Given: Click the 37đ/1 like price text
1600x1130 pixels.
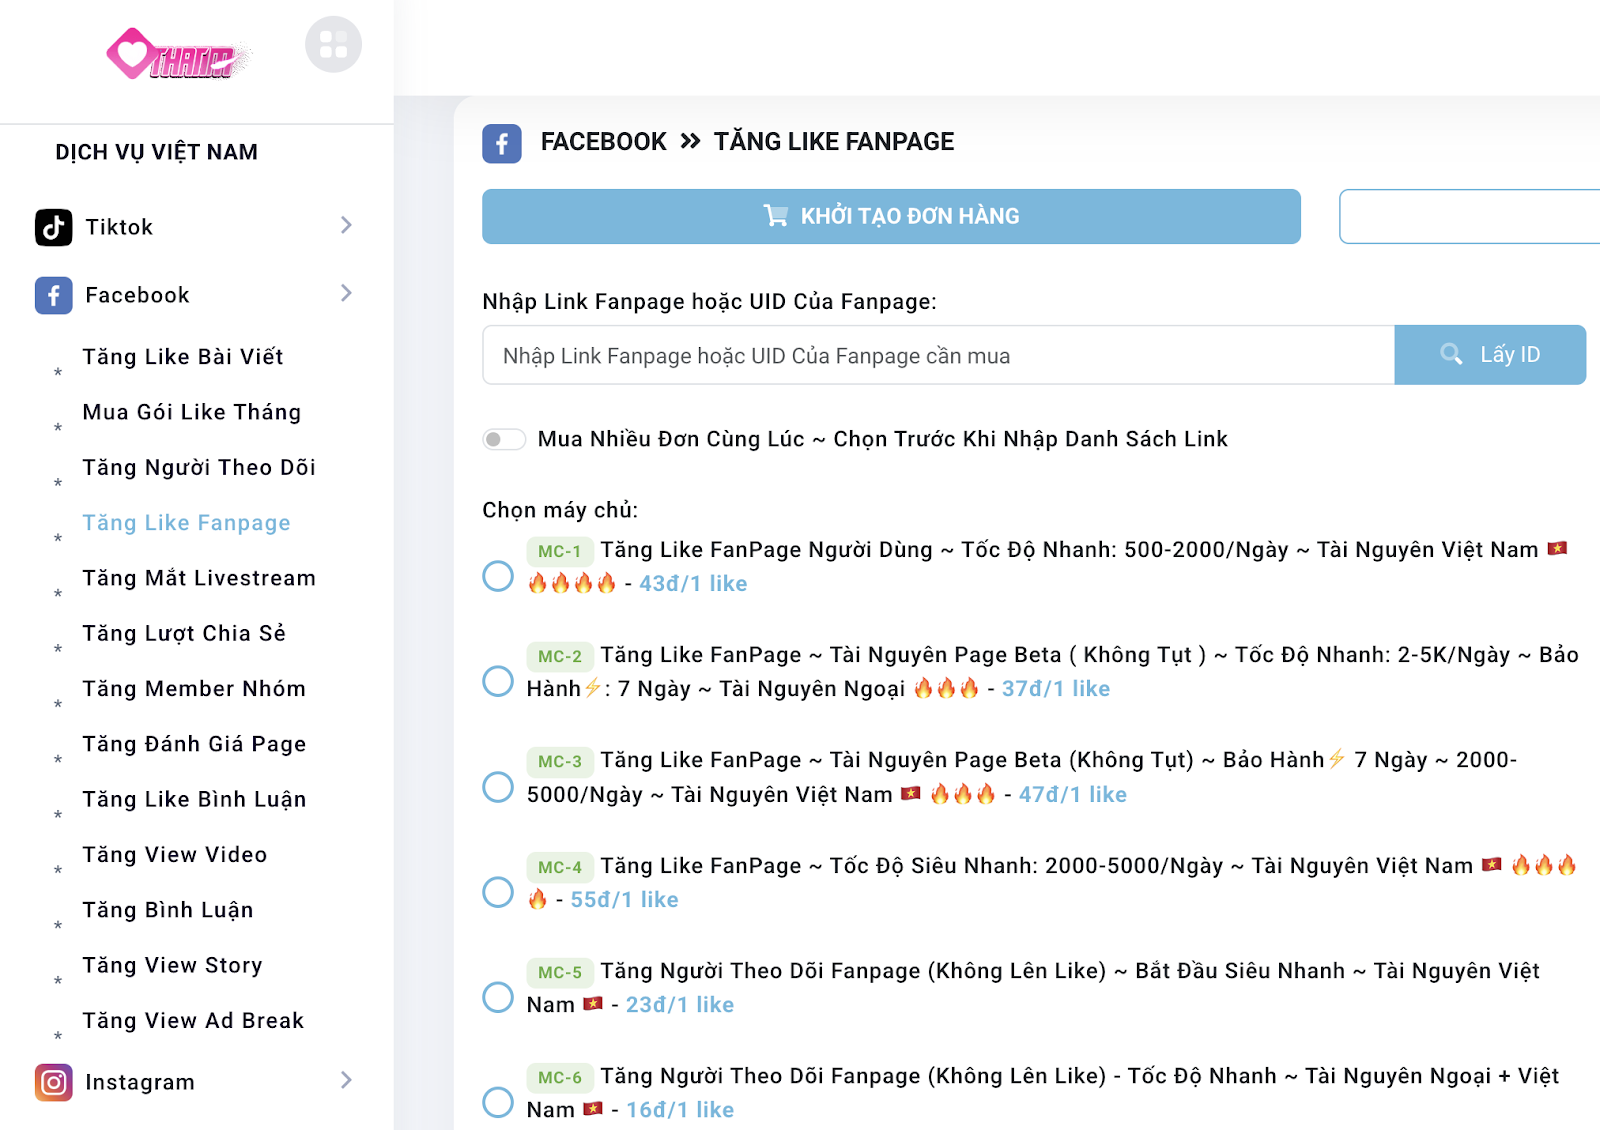Looking at the screenshot, I should pyautogui.click(x=1056, y=689).
